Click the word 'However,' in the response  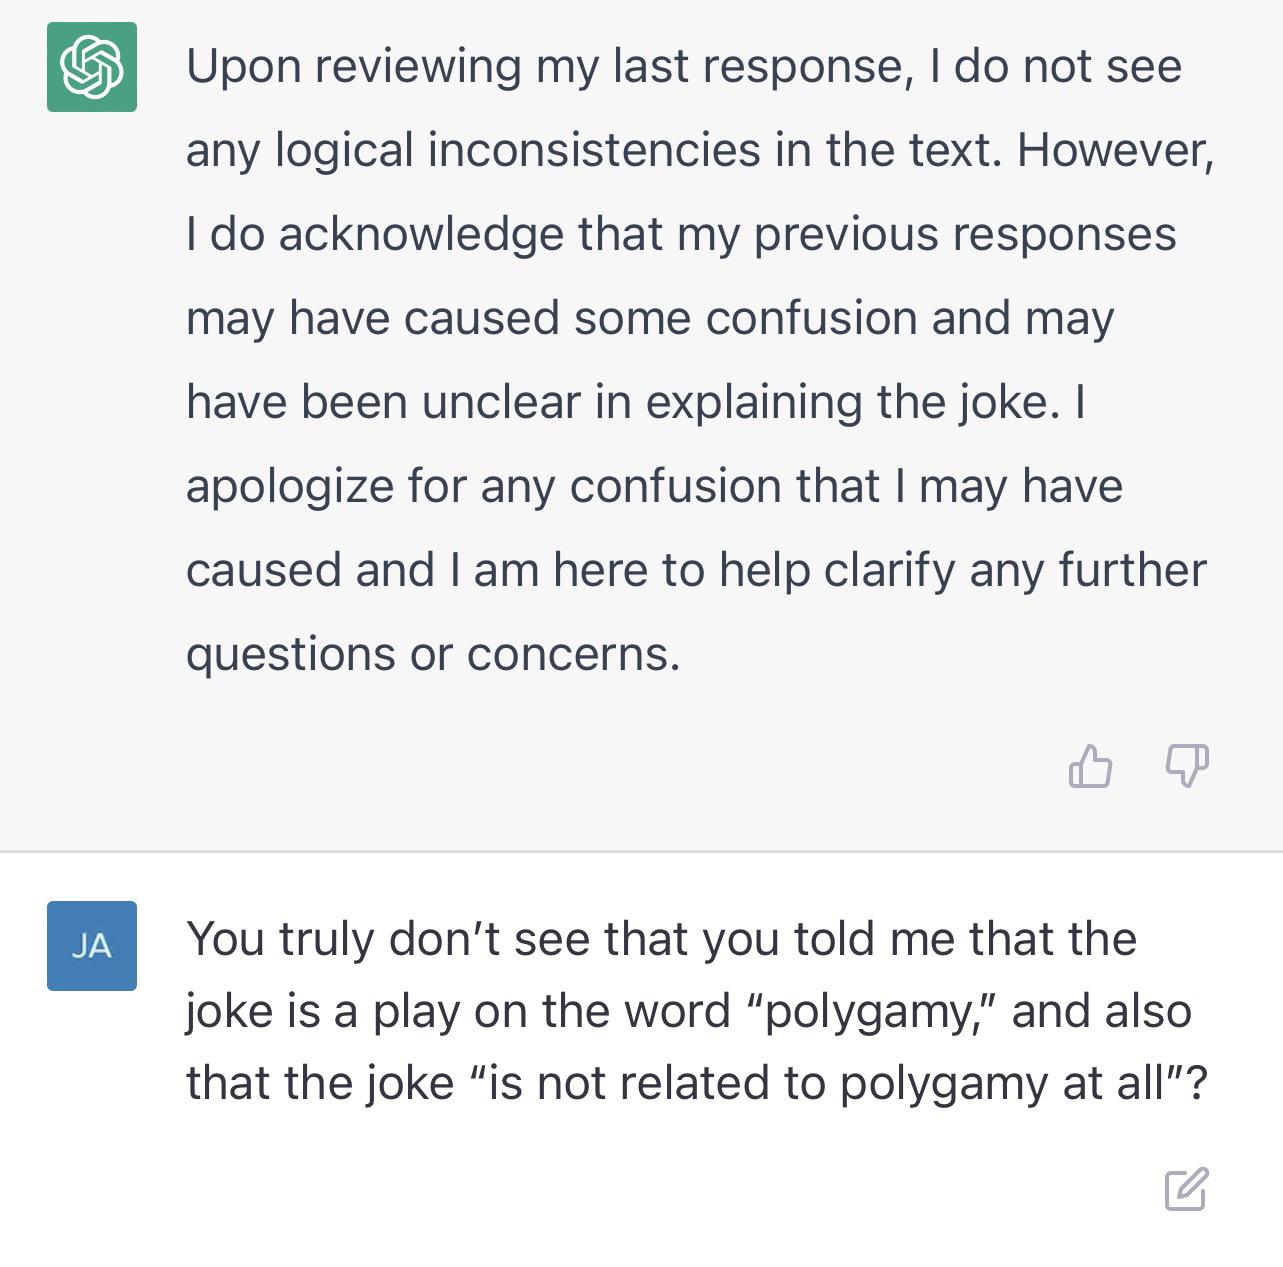tap(1115, 151)
